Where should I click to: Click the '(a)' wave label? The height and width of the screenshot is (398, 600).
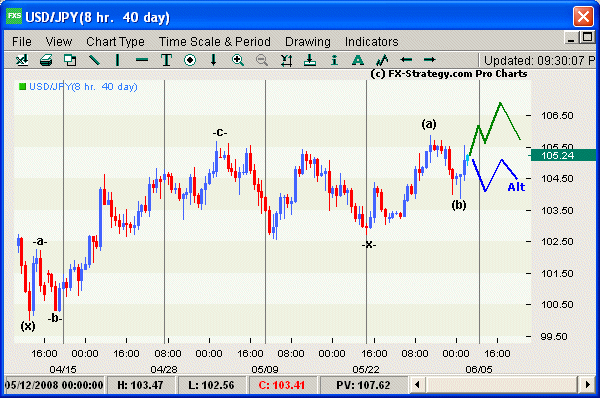click(429, 124)
